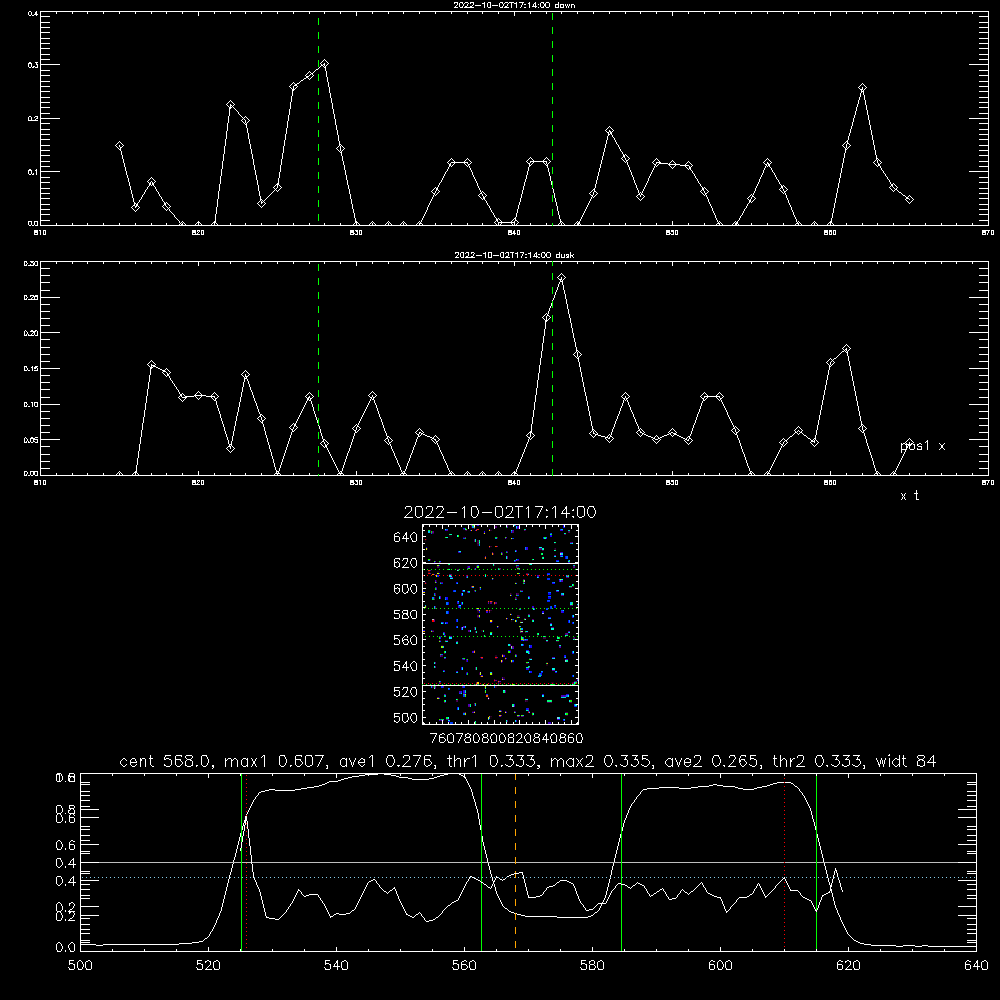The width and height of the screenshot is (1000, 1000).
Task: Click the red dotted horizontal line in center image
Action: point(500,576)
